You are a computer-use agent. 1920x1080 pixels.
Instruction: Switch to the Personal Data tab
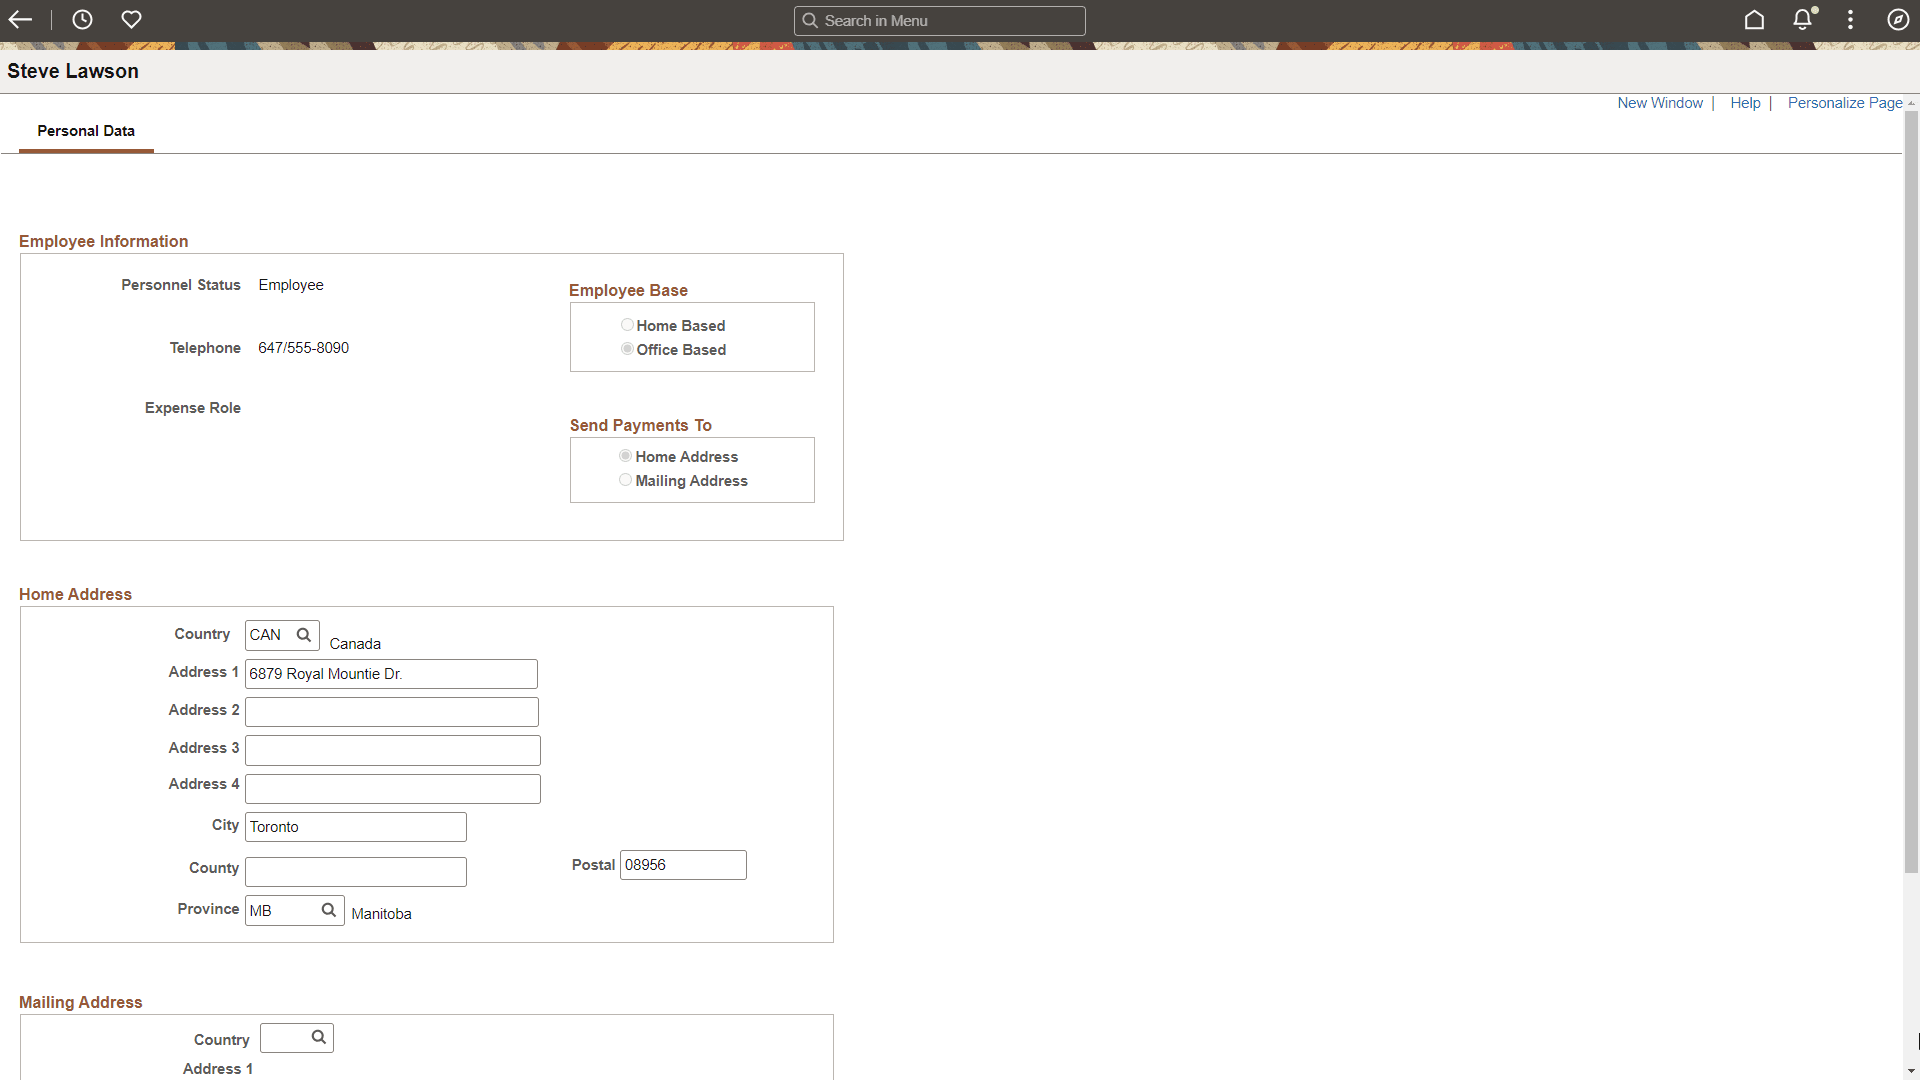86,131
